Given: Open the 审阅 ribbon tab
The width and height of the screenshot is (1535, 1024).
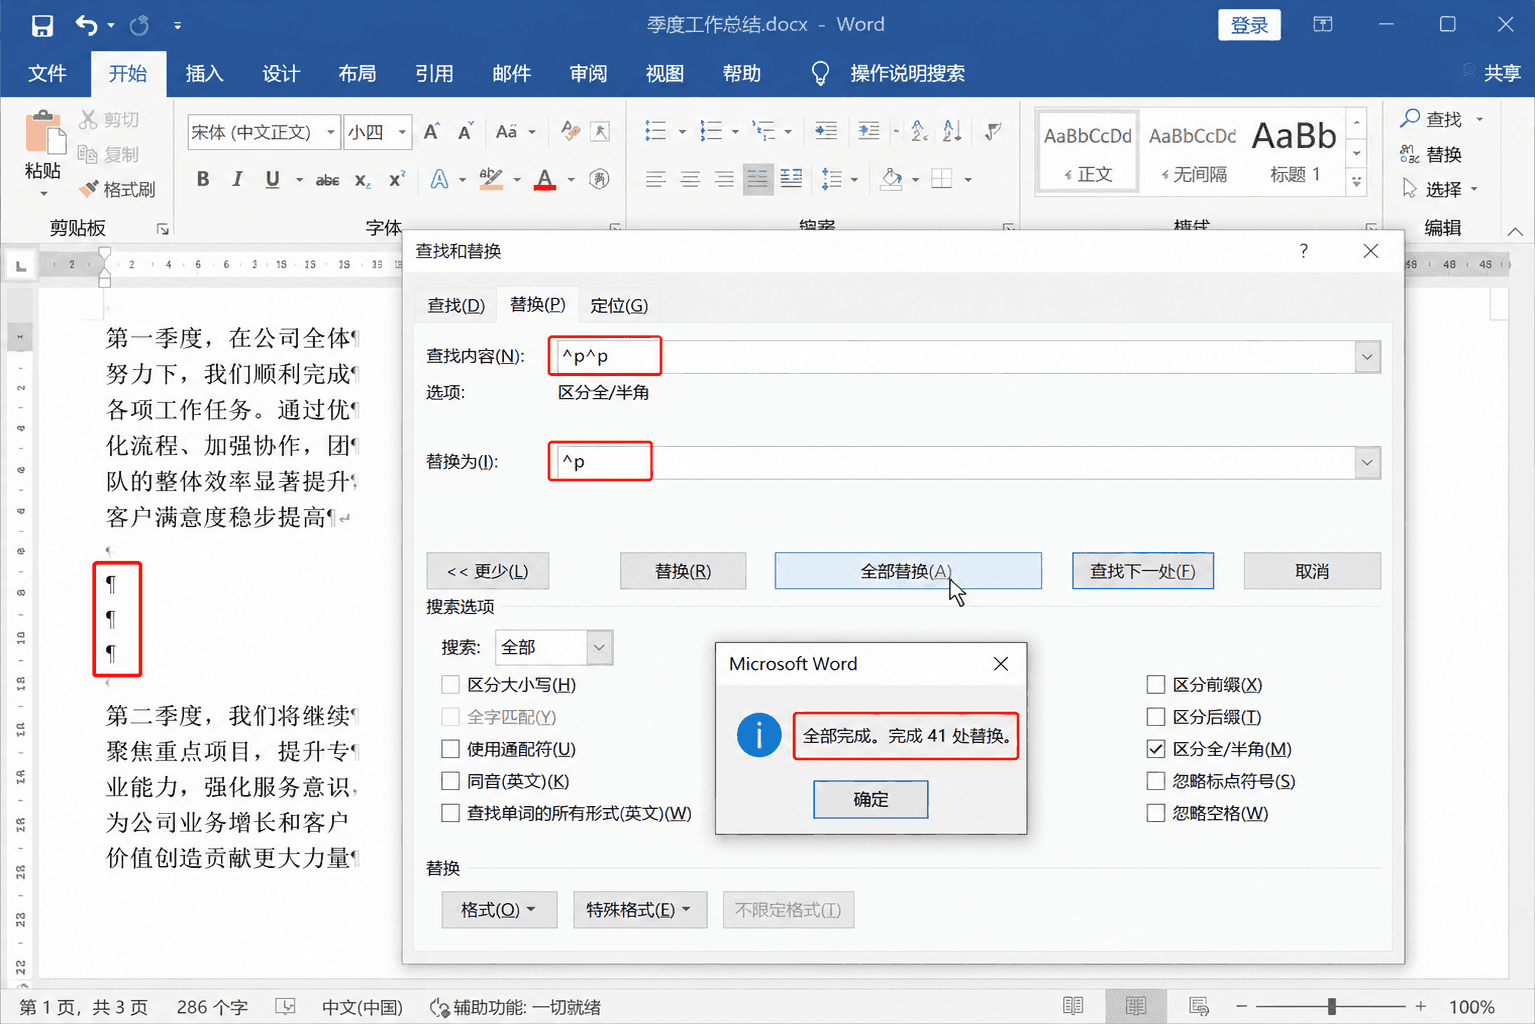Looking at the screenshot, I should [x=588, y=73].
